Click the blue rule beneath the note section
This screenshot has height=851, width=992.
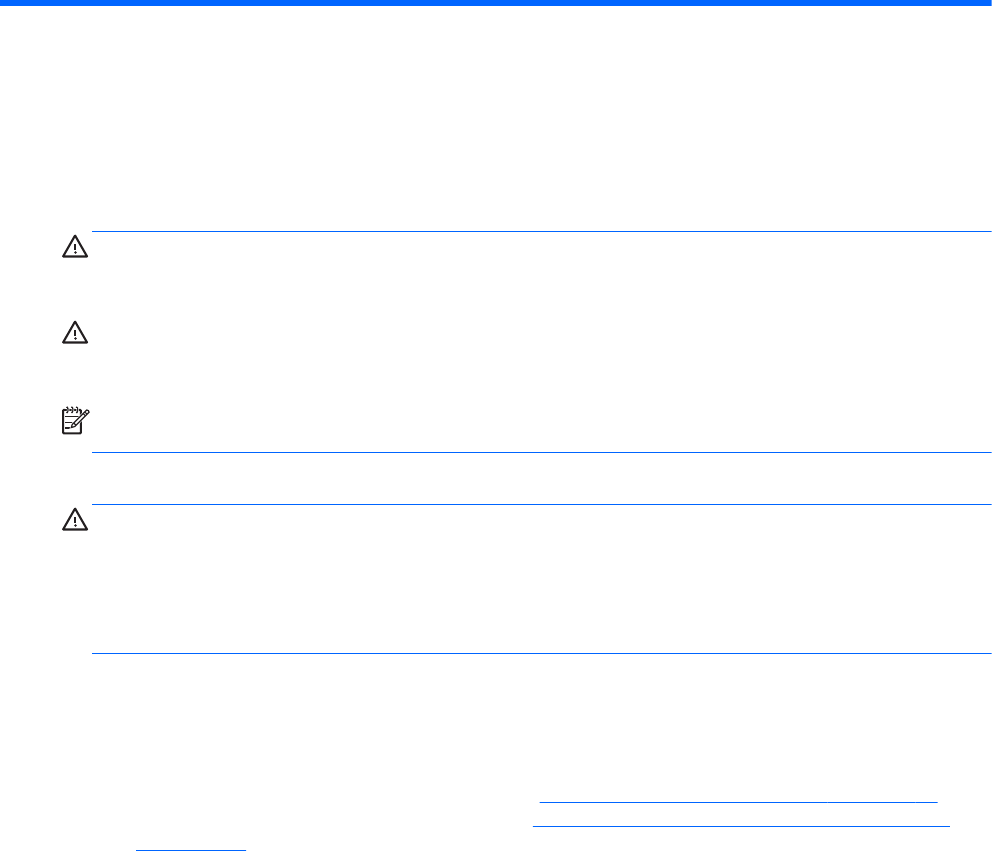(540, 453)
